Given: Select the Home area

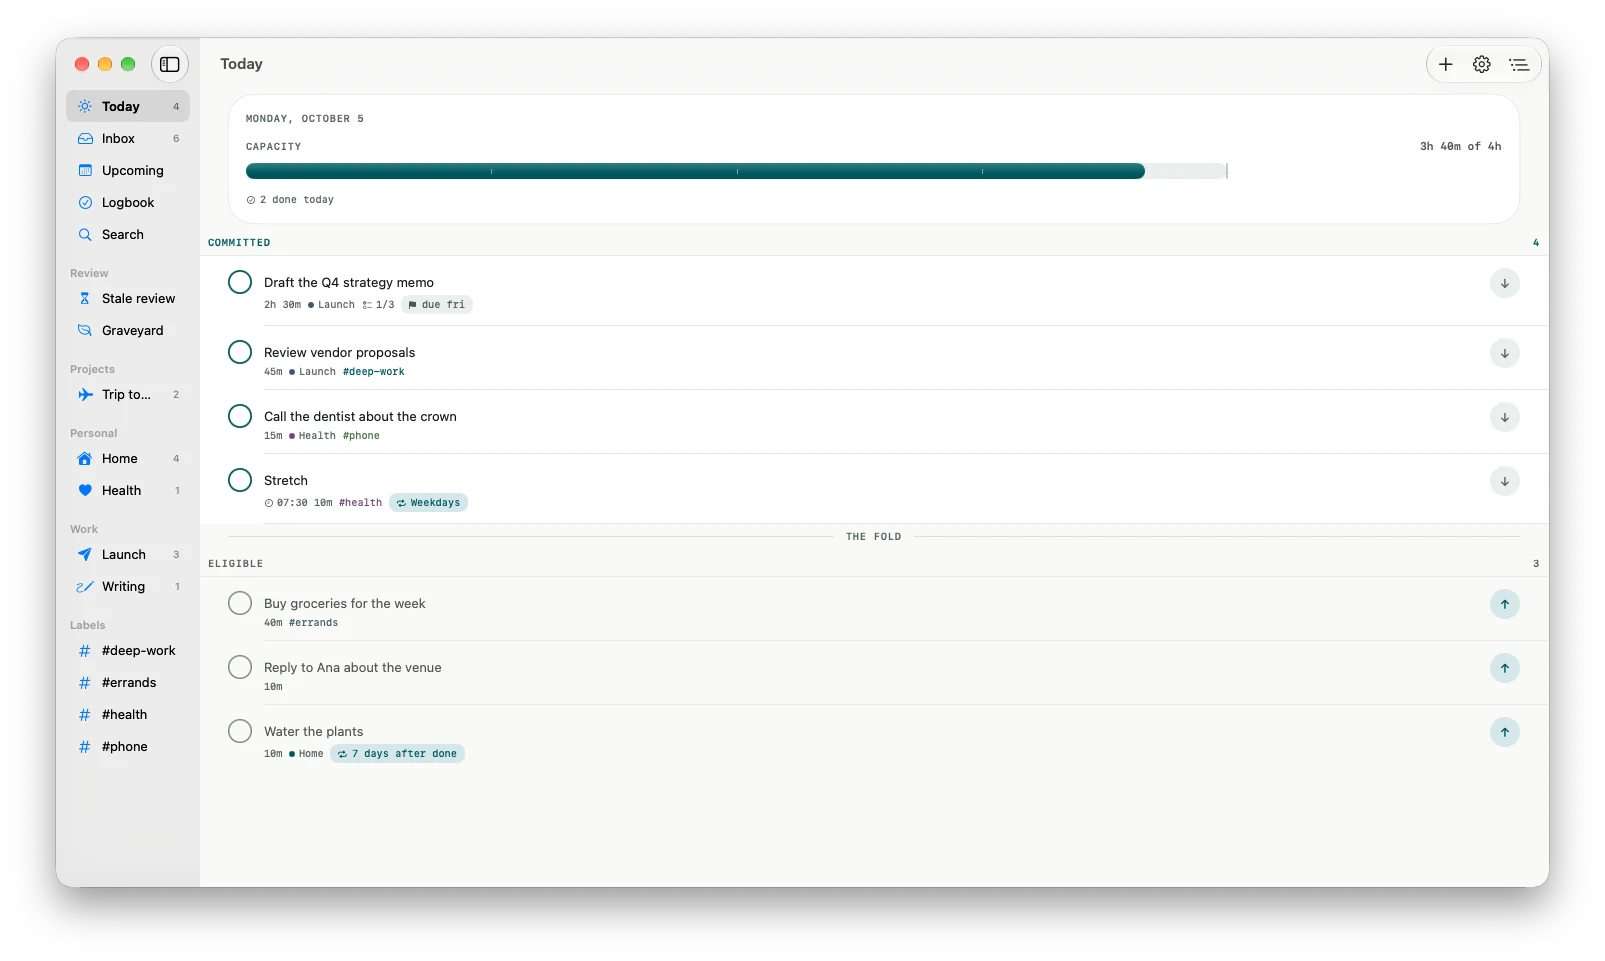Looking at the screenshot, I should coord(128,458).
